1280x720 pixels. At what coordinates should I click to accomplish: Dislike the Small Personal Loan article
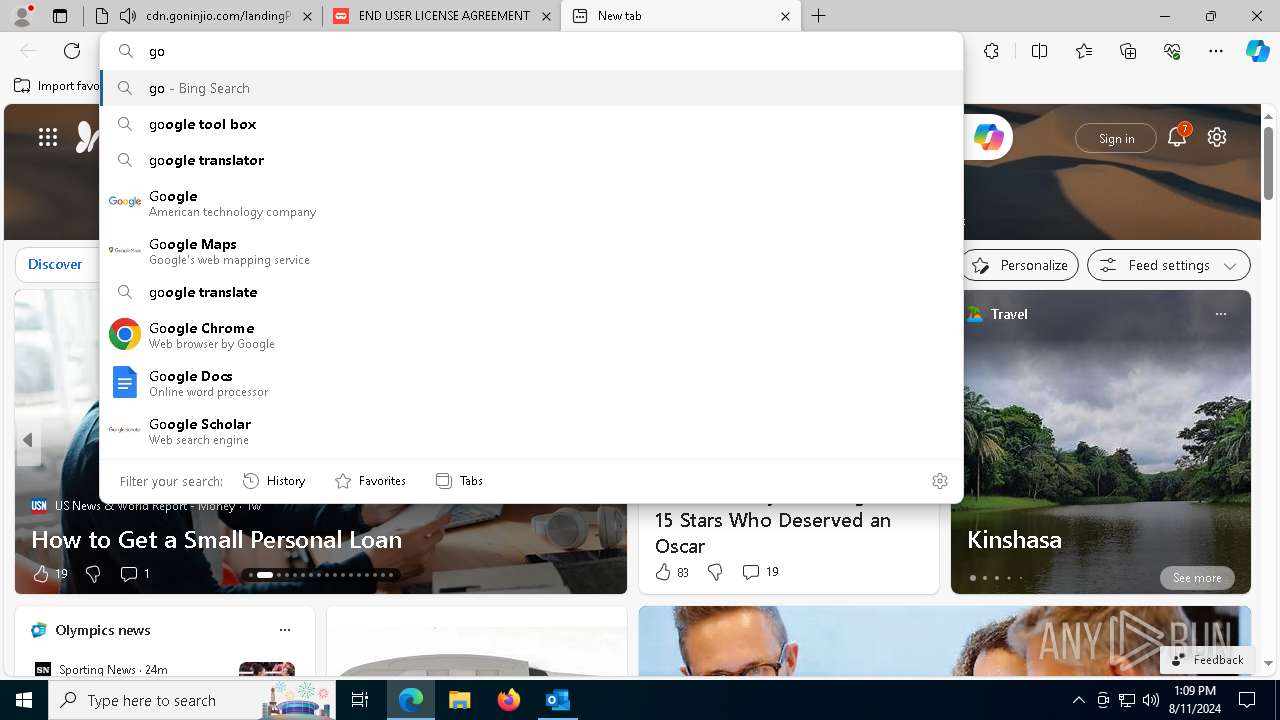[x=93, y=574]
